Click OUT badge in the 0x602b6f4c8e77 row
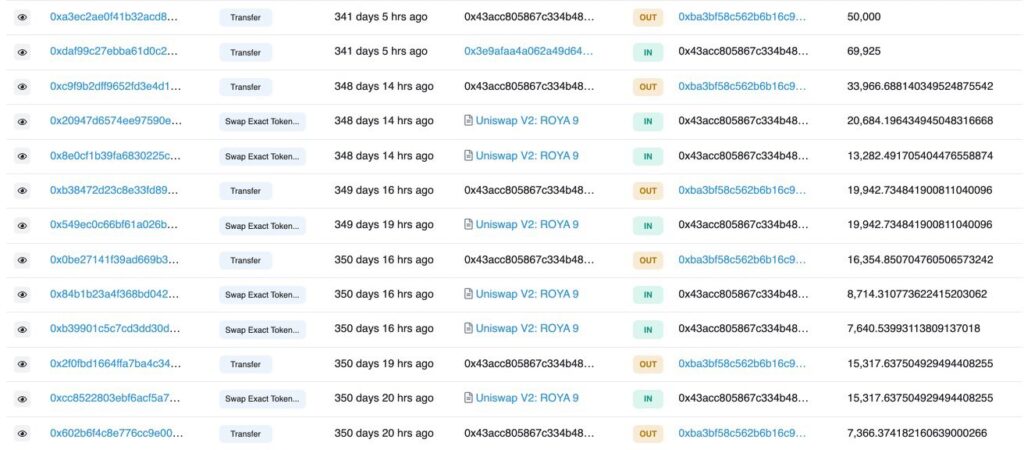1024x450 pixels. [648, 433]
